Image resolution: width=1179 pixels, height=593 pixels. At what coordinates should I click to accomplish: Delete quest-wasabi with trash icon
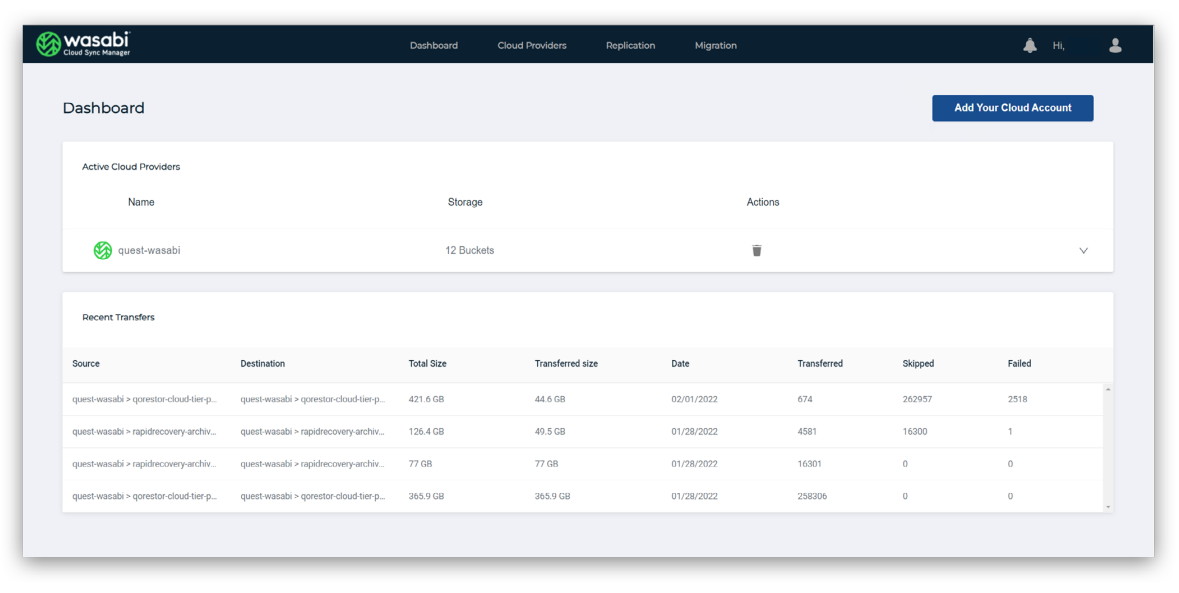(x=756, y=250)
